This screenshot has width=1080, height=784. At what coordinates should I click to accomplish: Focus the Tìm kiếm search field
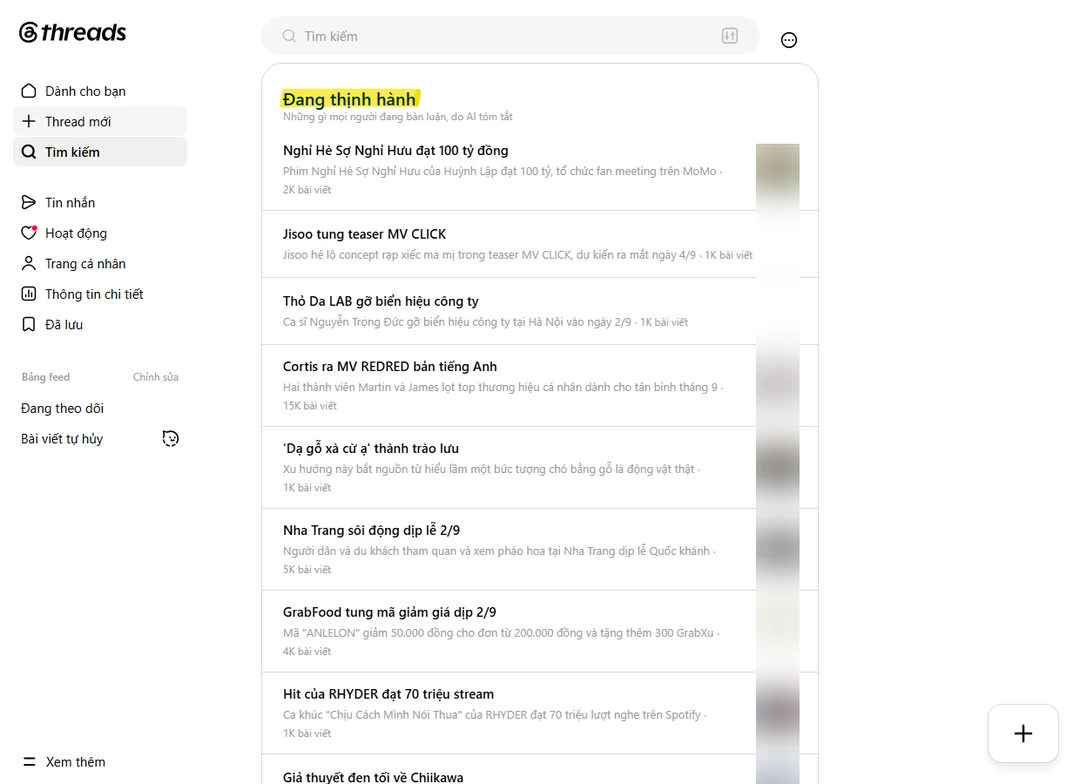[510, 36]
